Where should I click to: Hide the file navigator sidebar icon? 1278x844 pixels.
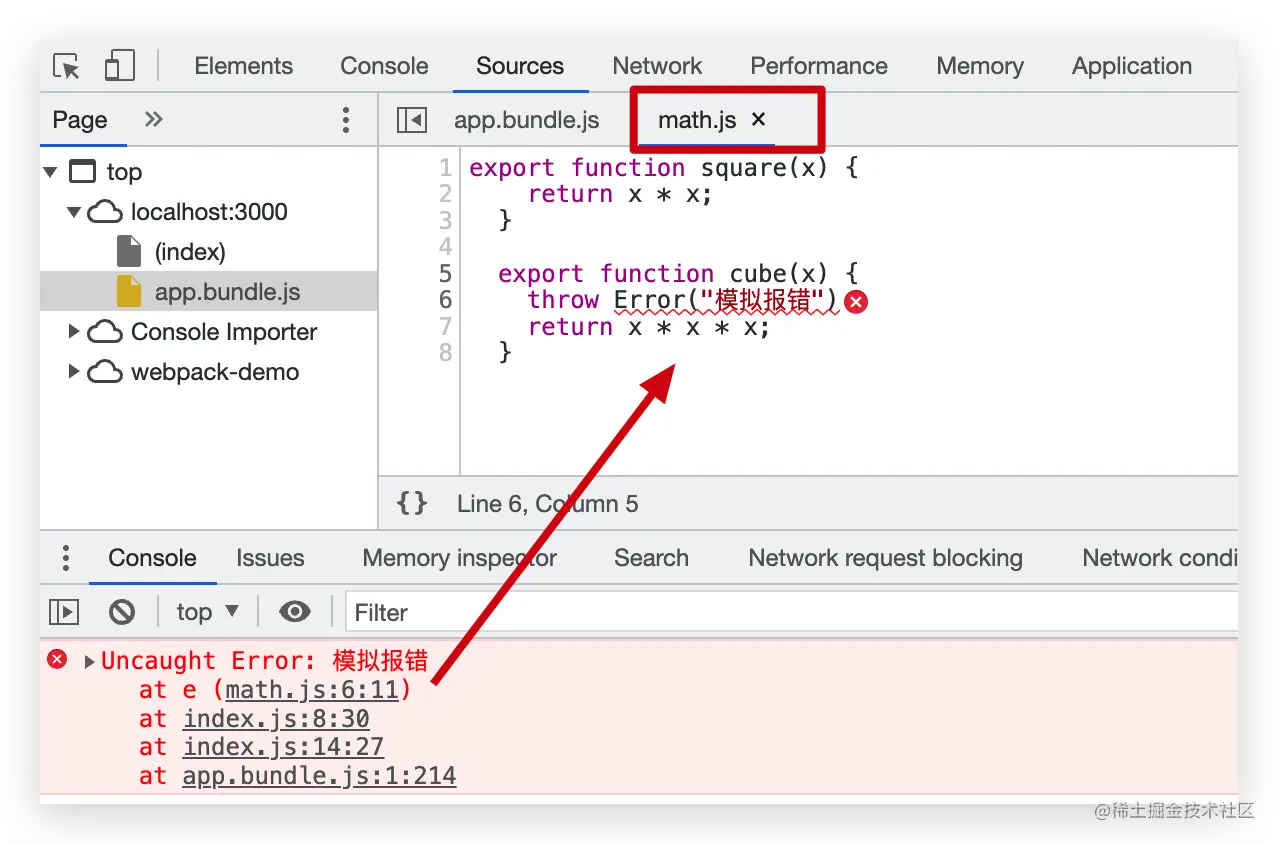click(x=412, y=120)
